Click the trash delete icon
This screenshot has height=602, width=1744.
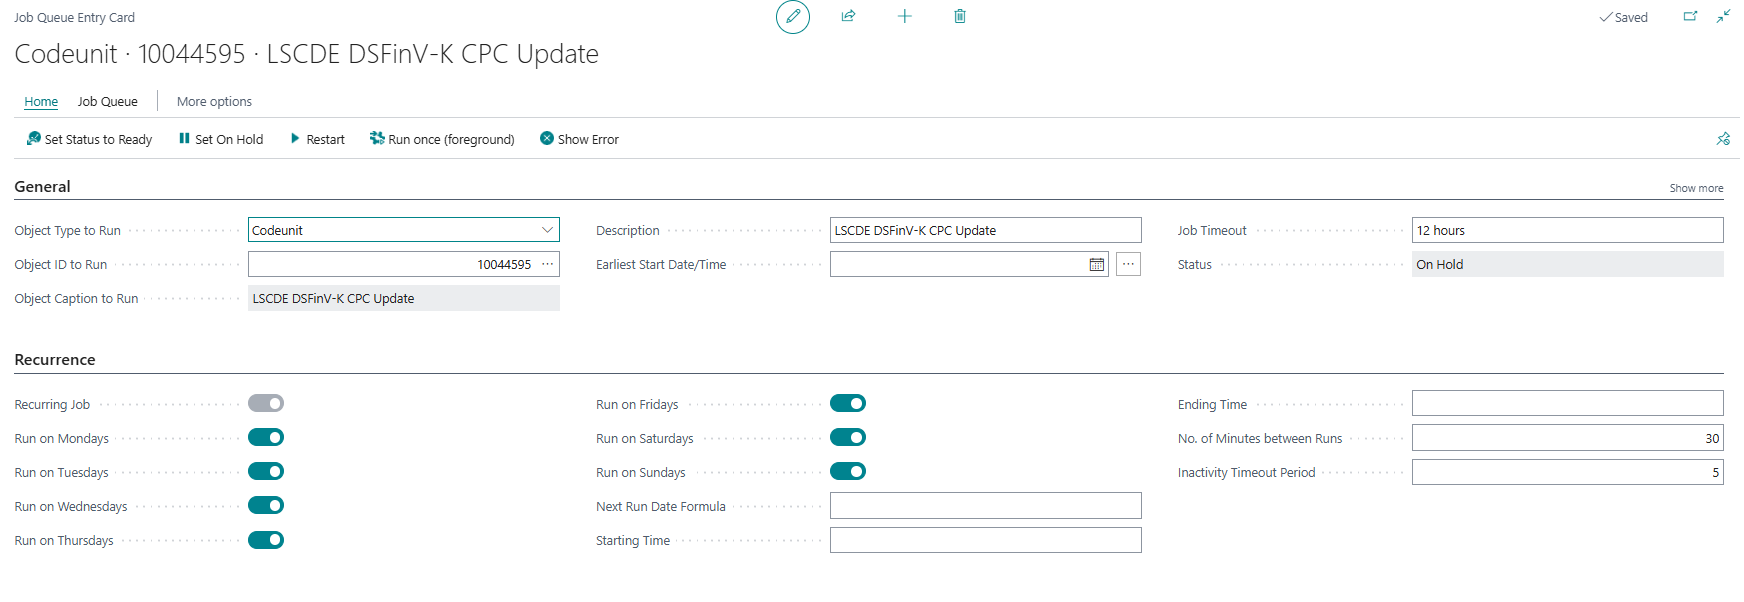(960, 16)
